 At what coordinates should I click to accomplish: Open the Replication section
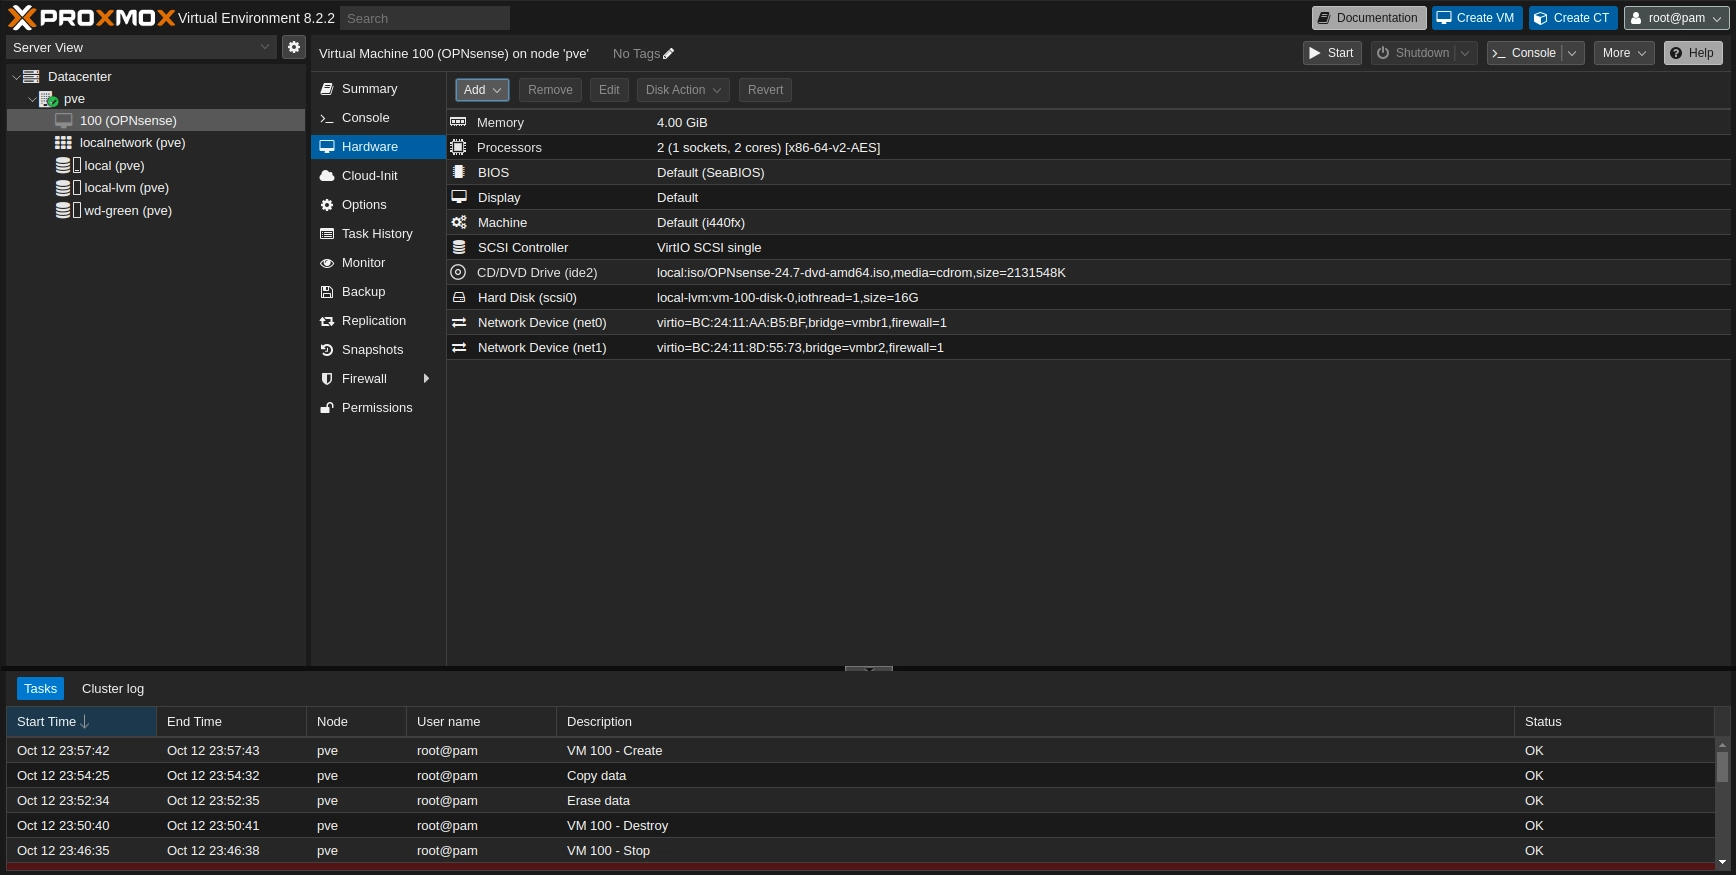pos(378,321)
